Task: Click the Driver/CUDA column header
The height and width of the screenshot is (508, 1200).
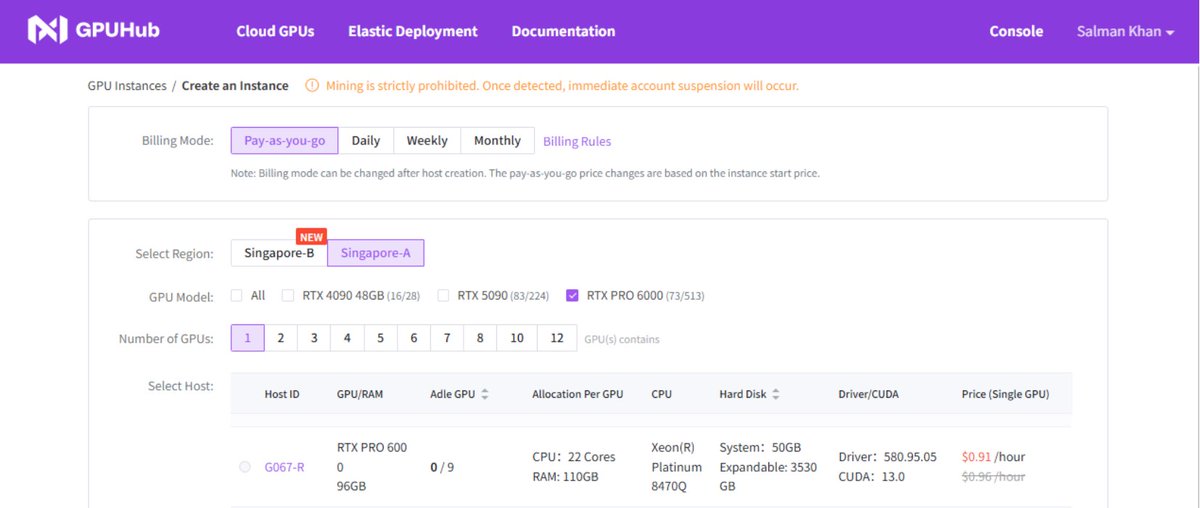Action: point(868,394)
